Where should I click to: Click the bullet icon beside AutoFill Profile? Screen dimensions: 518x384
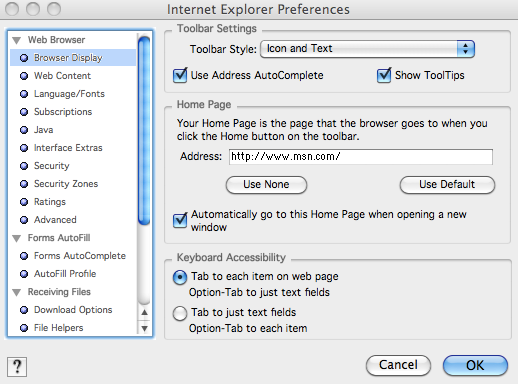[x=24, y=274]
